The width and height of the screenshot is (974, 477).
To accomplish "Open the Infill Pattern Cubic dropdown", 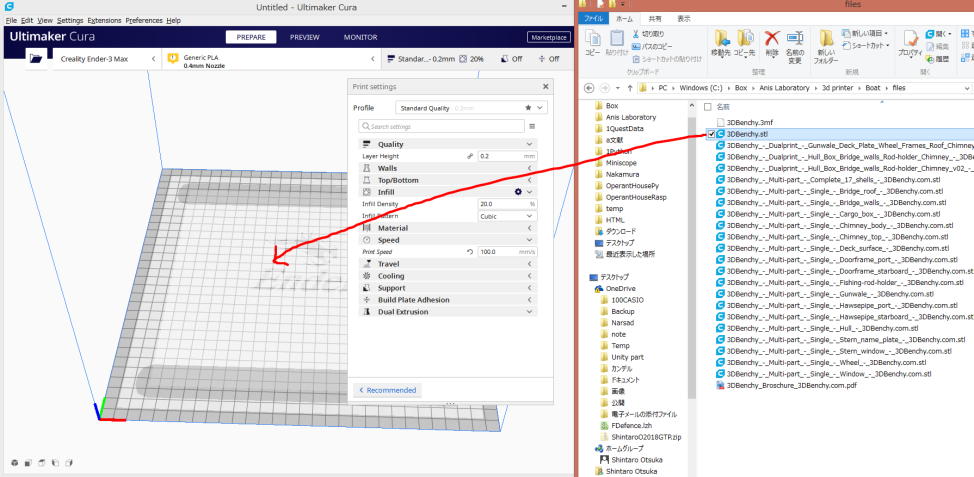I will [x=507, y=216].
